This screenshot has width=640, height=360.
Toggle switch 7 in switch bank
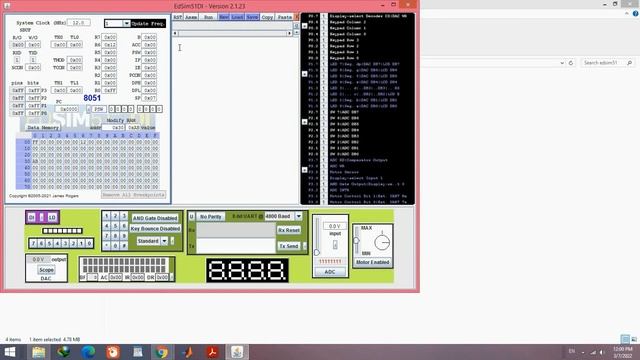click(x=33, y=244)
